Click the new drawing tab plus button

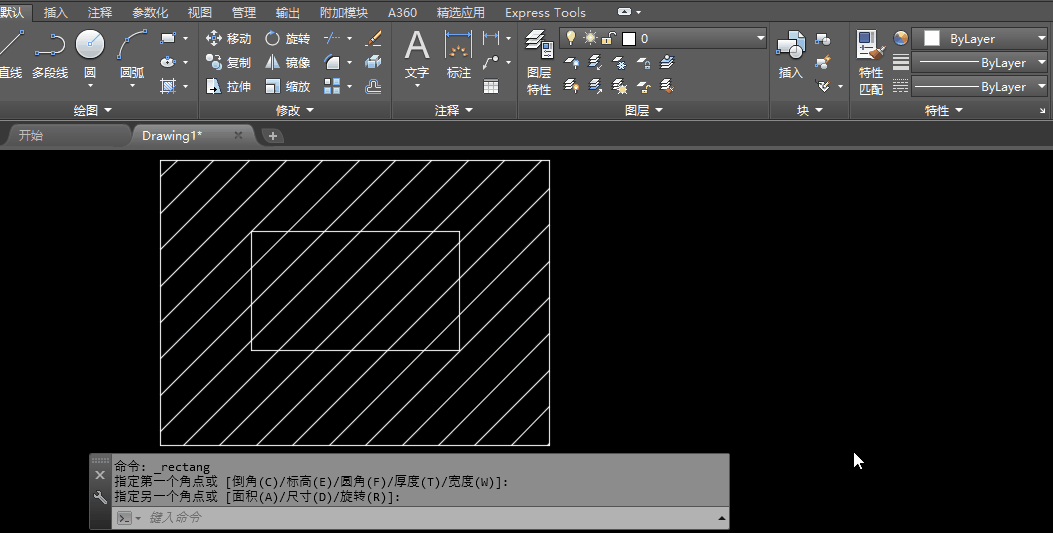click(x=272, y=136)
